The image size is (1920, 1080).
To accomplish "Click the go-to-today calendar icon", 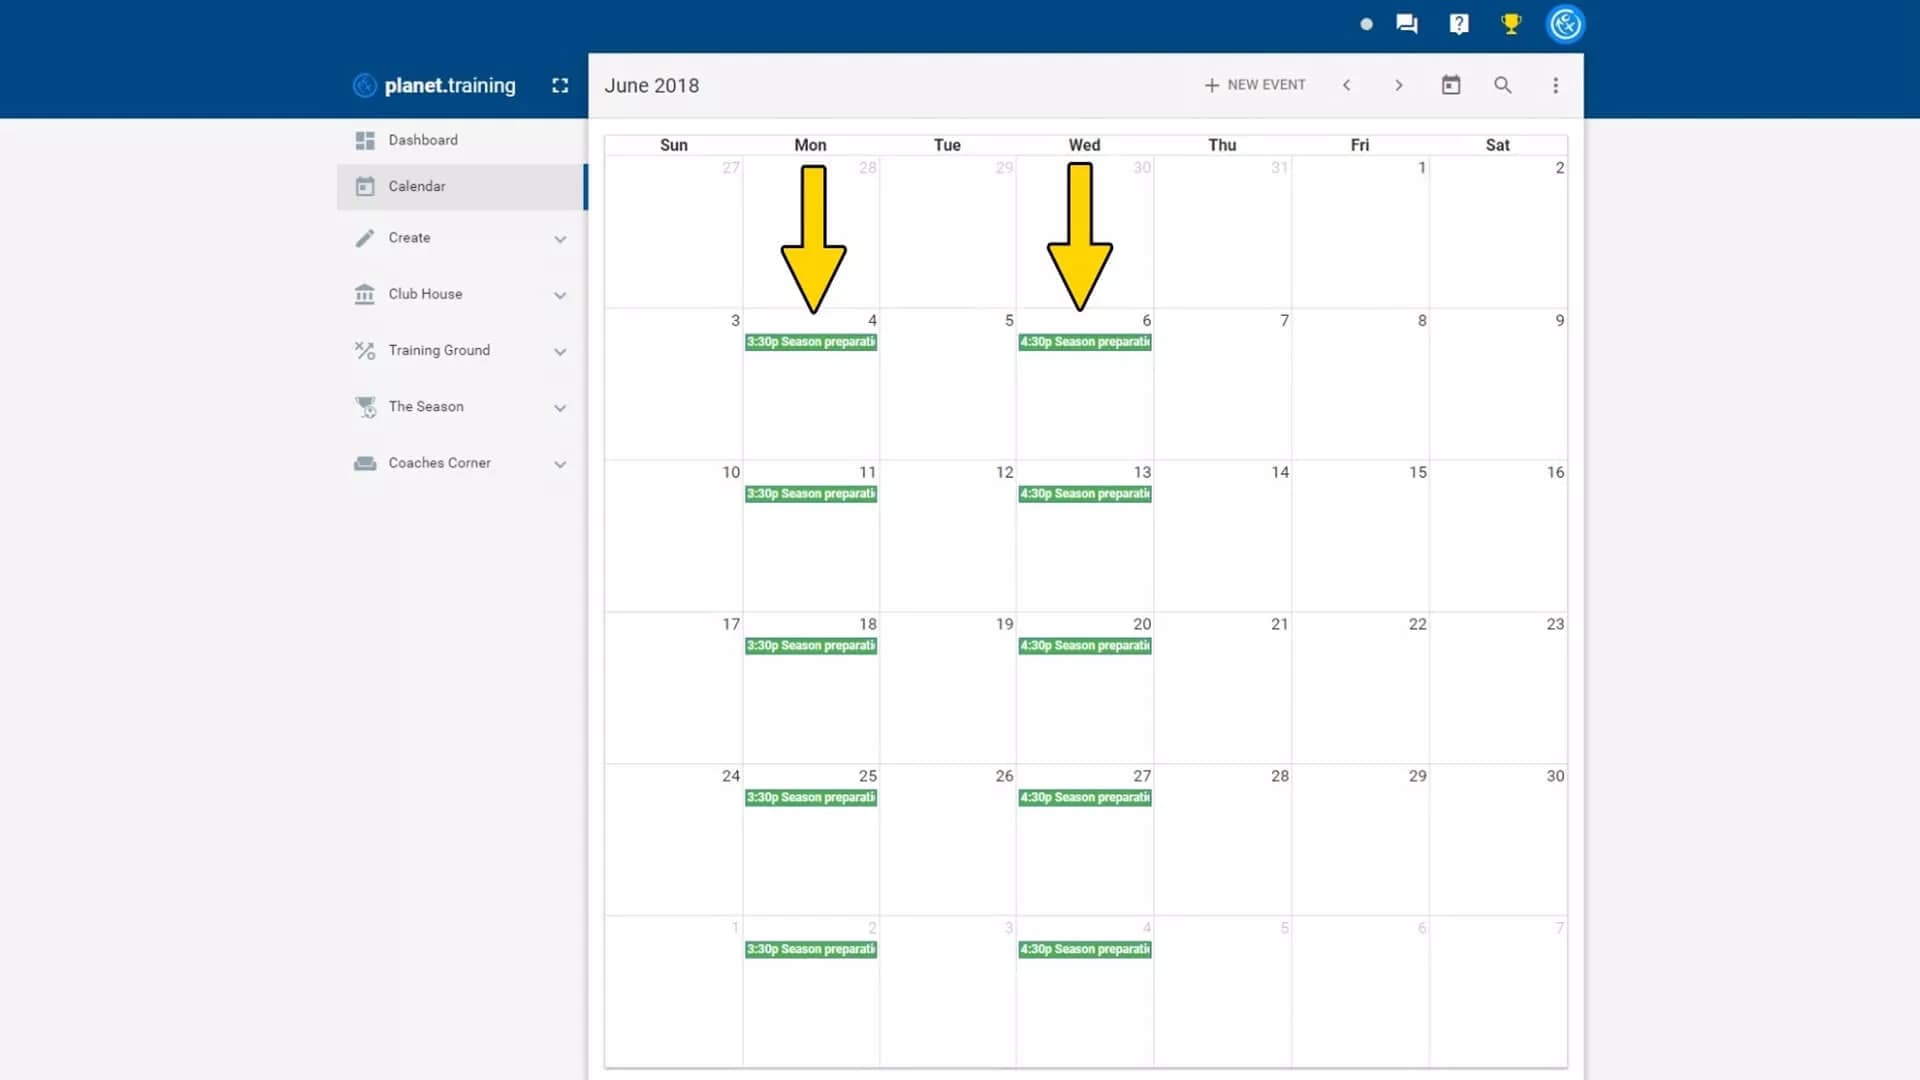I will (1450, 86).
